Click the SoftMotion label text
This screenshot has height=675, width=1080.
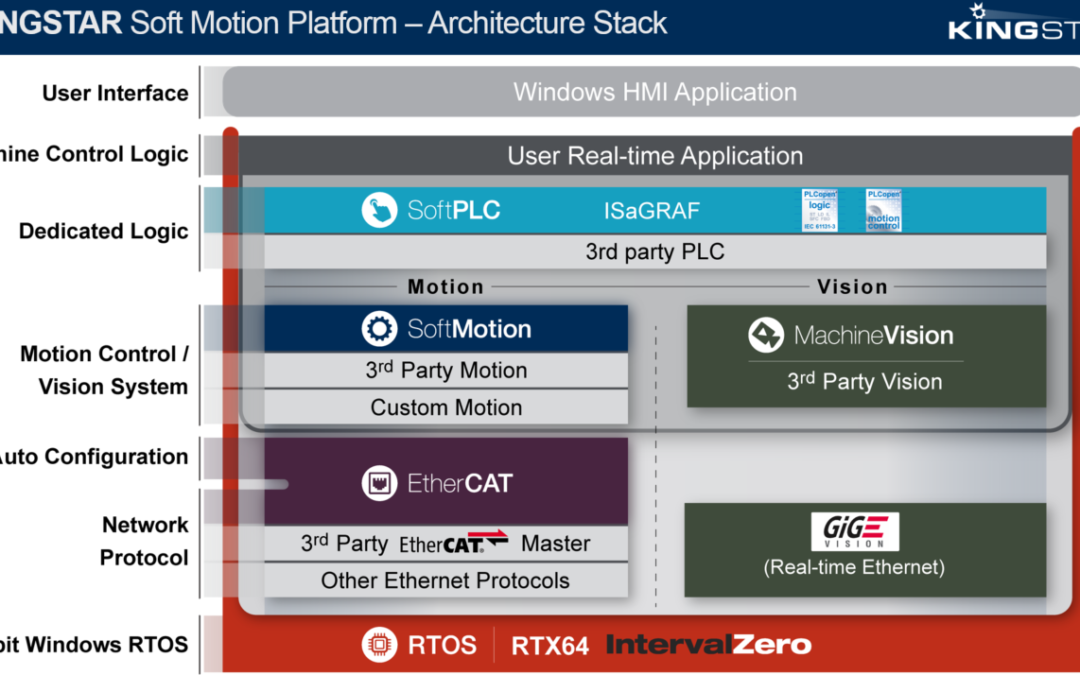click(x=469, y=329)
